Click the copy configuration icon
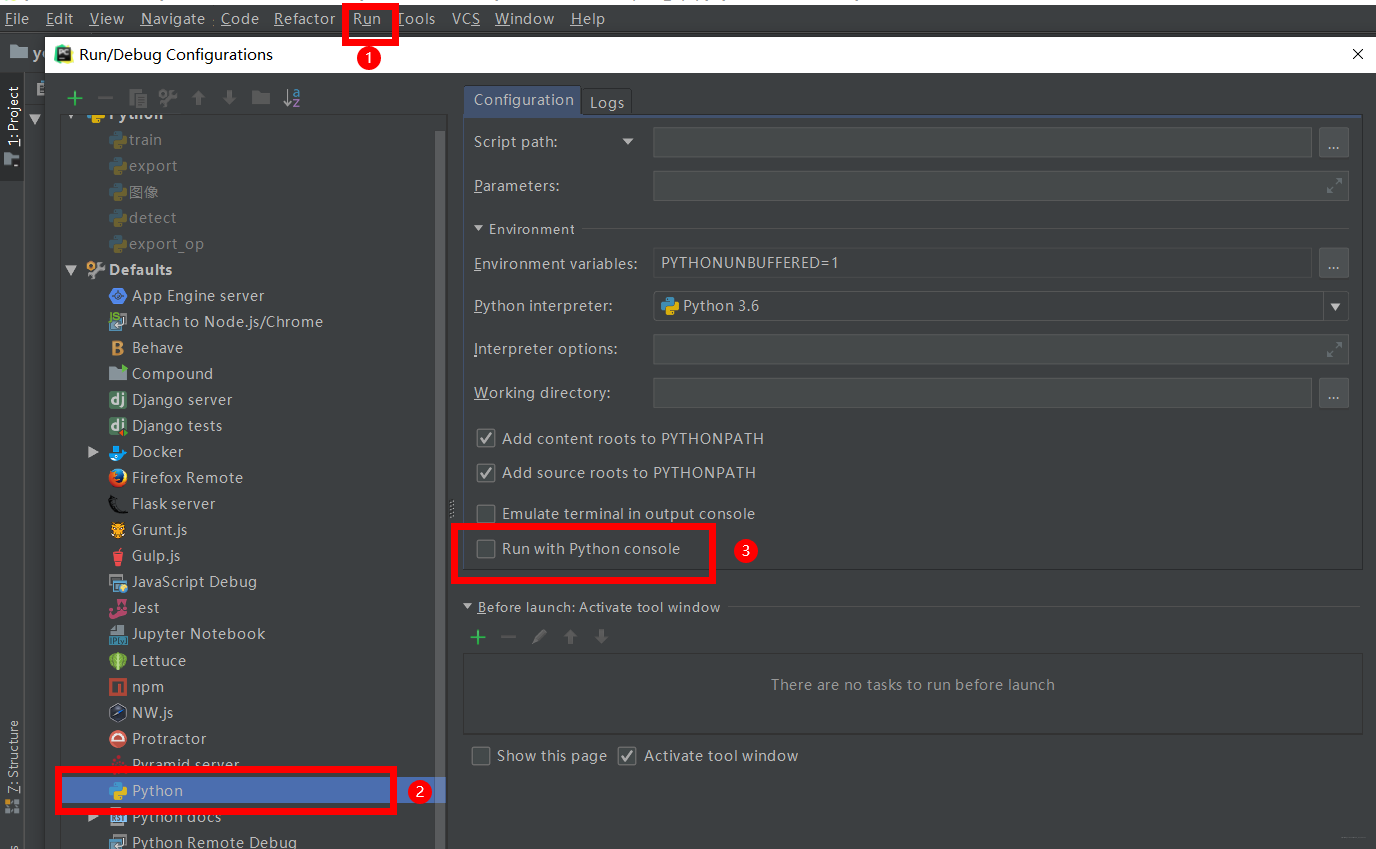 [x=137, y=97]
